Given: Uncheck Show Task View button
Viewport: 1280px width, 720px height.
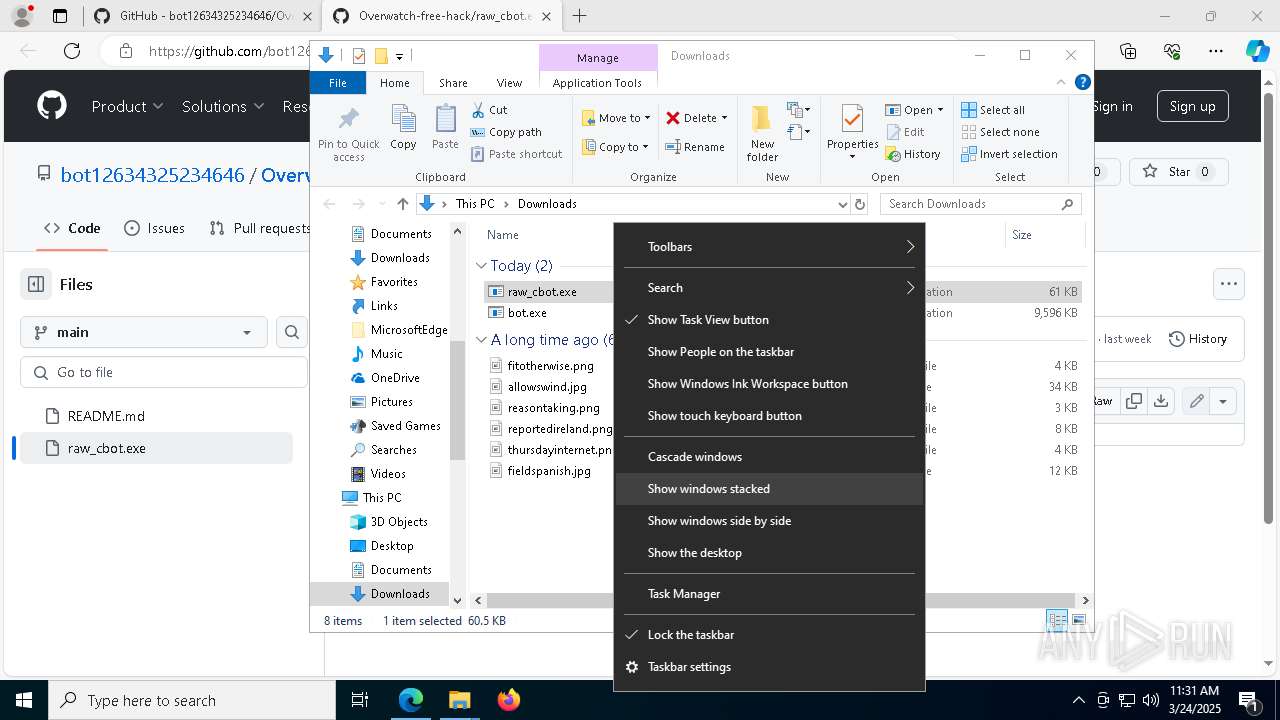Looking at the screenshot, I should click(x=768, y=320).
